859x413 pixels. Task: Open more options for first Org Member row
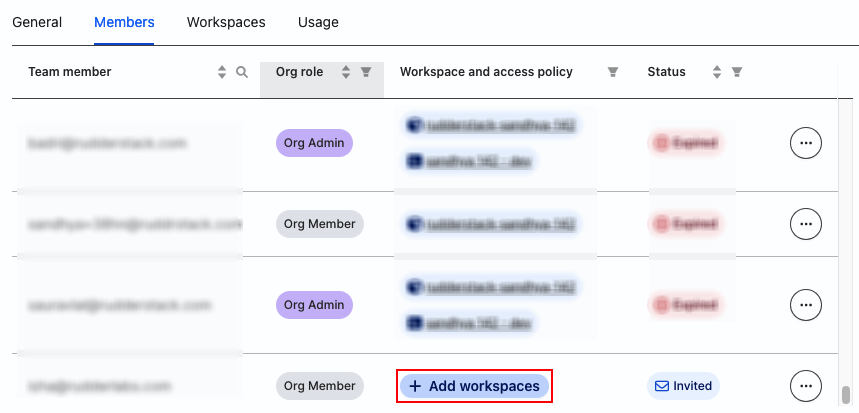coord(805,224)
